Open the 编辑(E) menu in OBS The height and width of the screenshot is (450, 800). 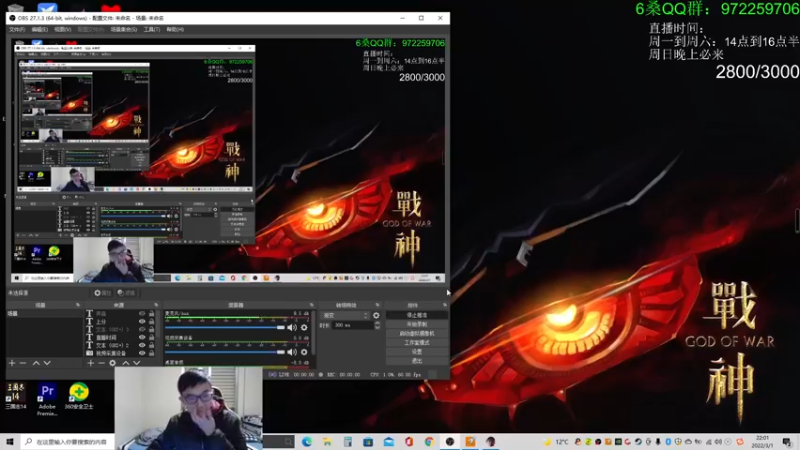39,30
